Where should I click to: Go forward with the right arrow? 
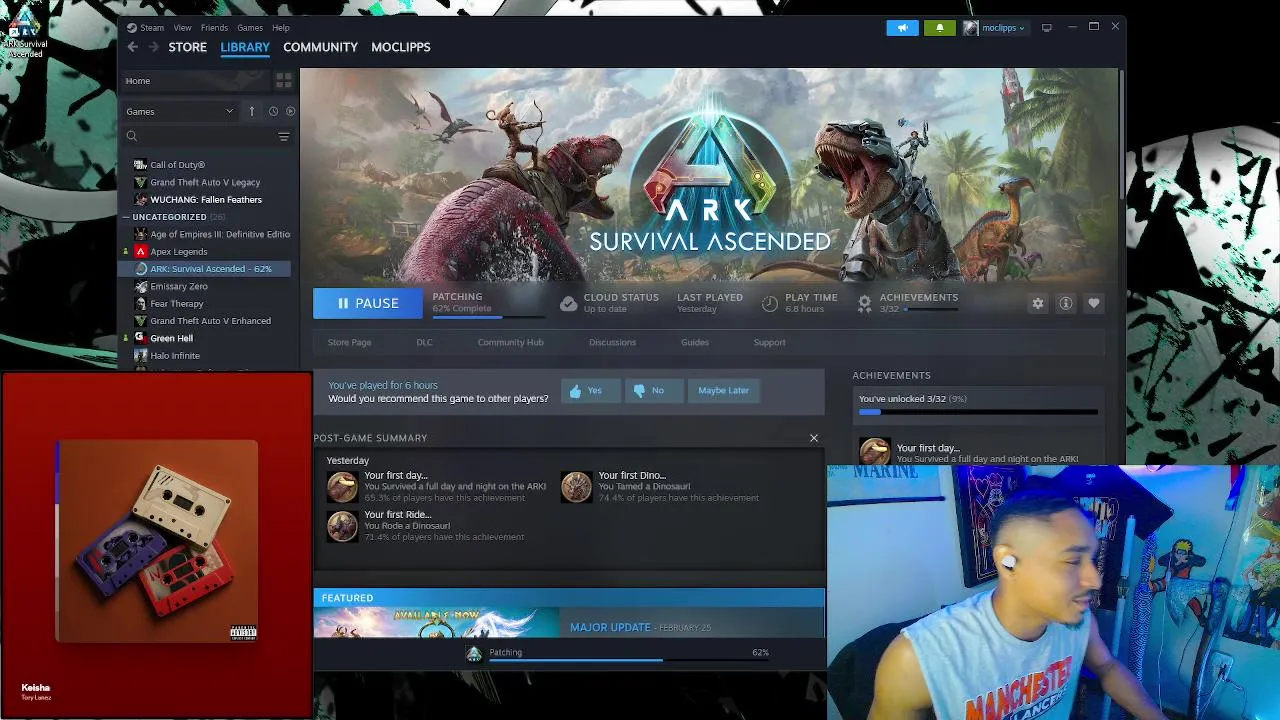pyautogui.click(x=153, y=47)
